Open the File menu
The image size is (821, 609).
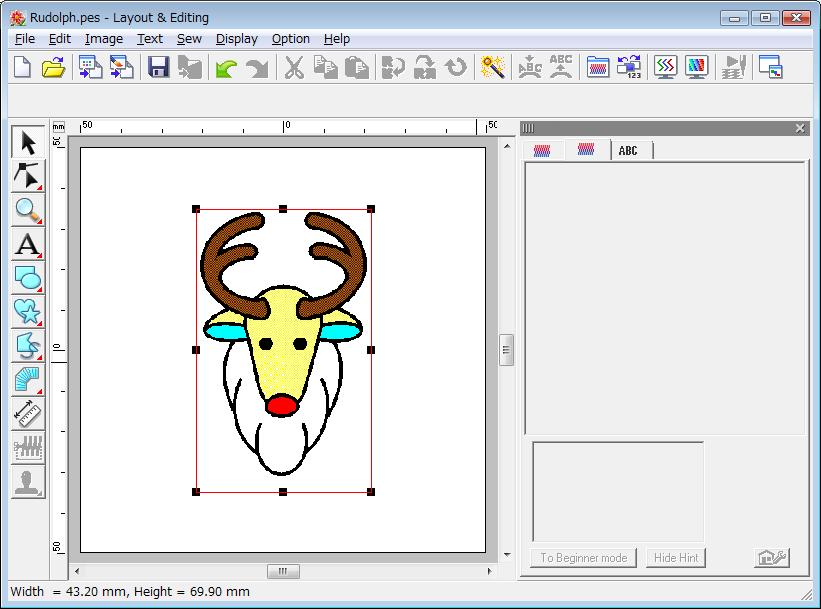[25, 39]
